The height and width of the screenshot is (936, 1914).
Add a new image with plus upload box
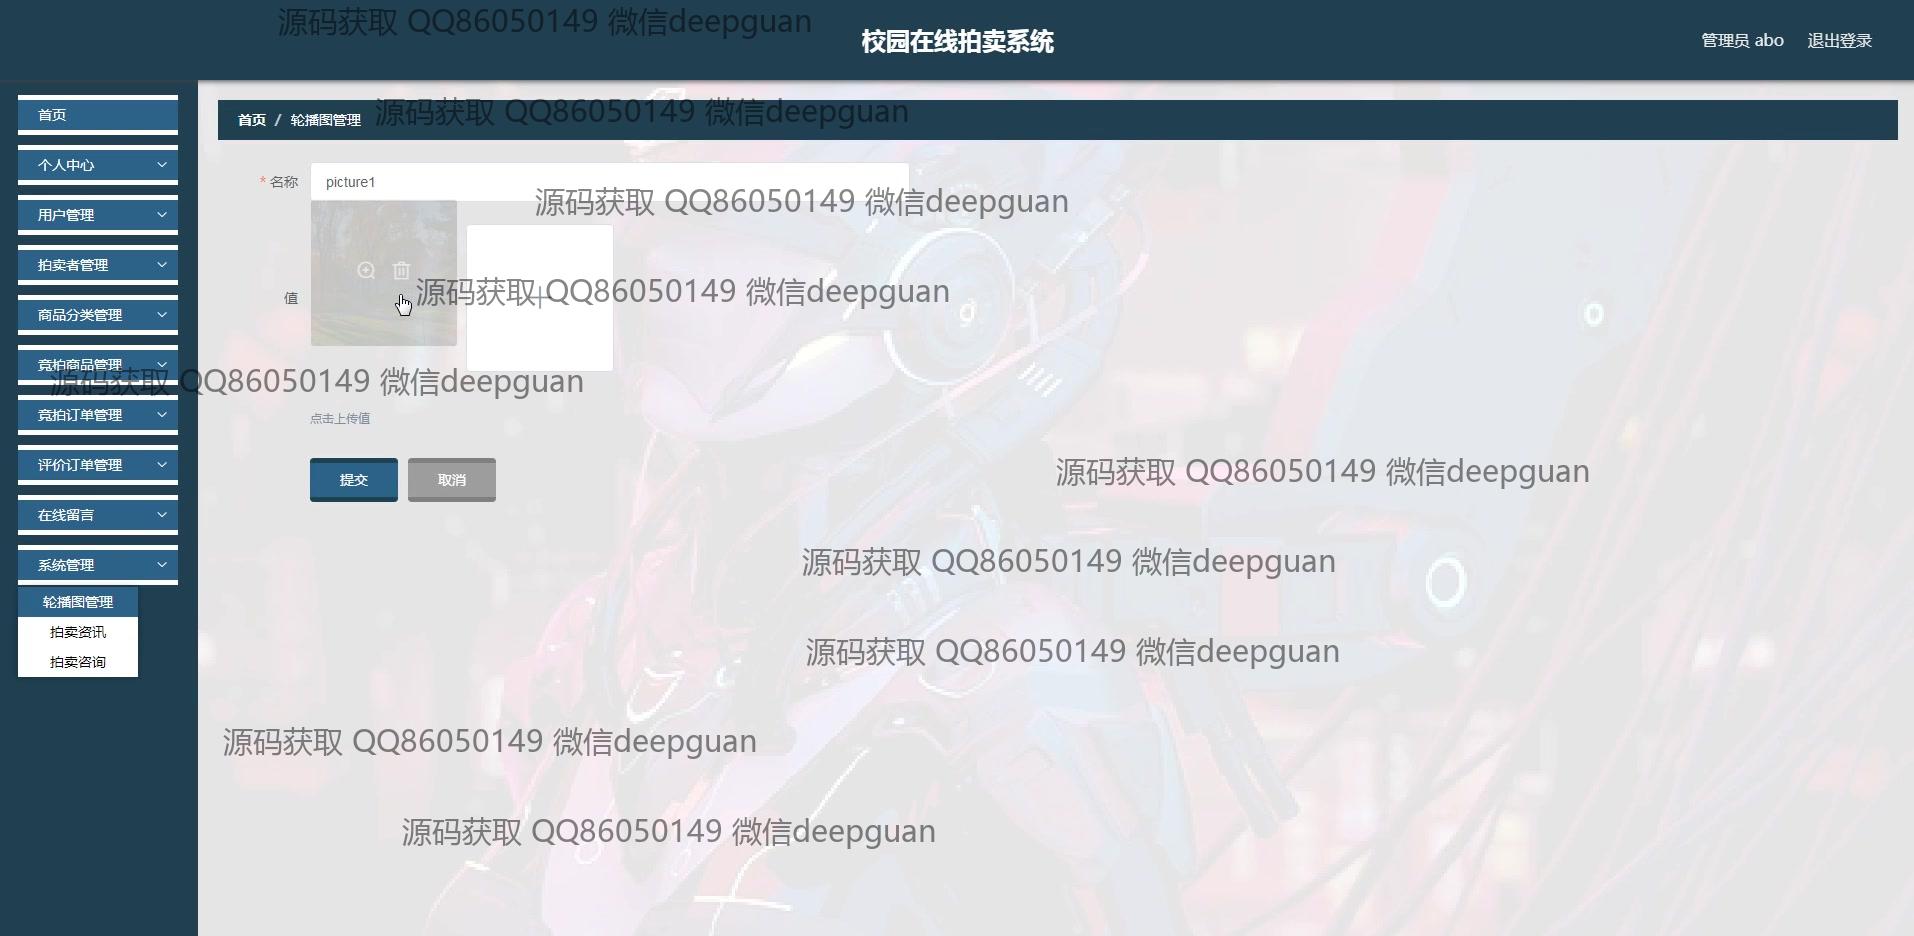(540, 298)
